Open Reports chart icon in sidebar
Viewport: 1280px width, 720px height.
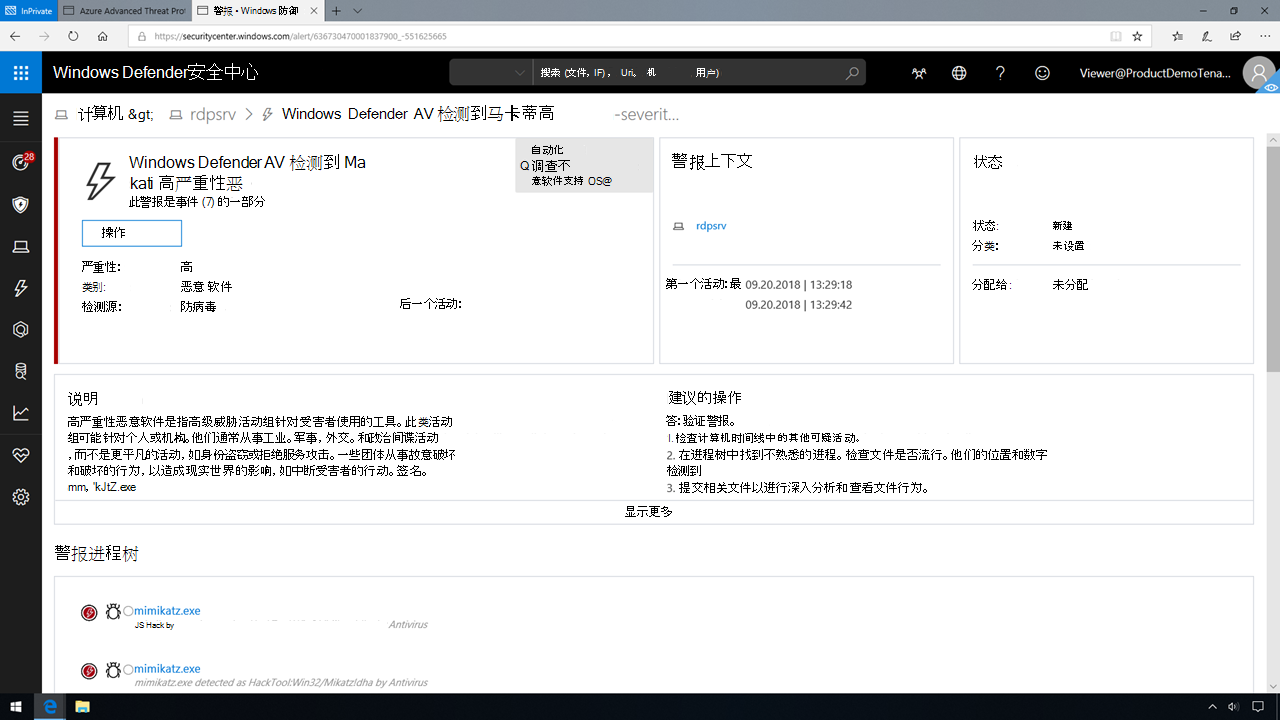[21, 413]
